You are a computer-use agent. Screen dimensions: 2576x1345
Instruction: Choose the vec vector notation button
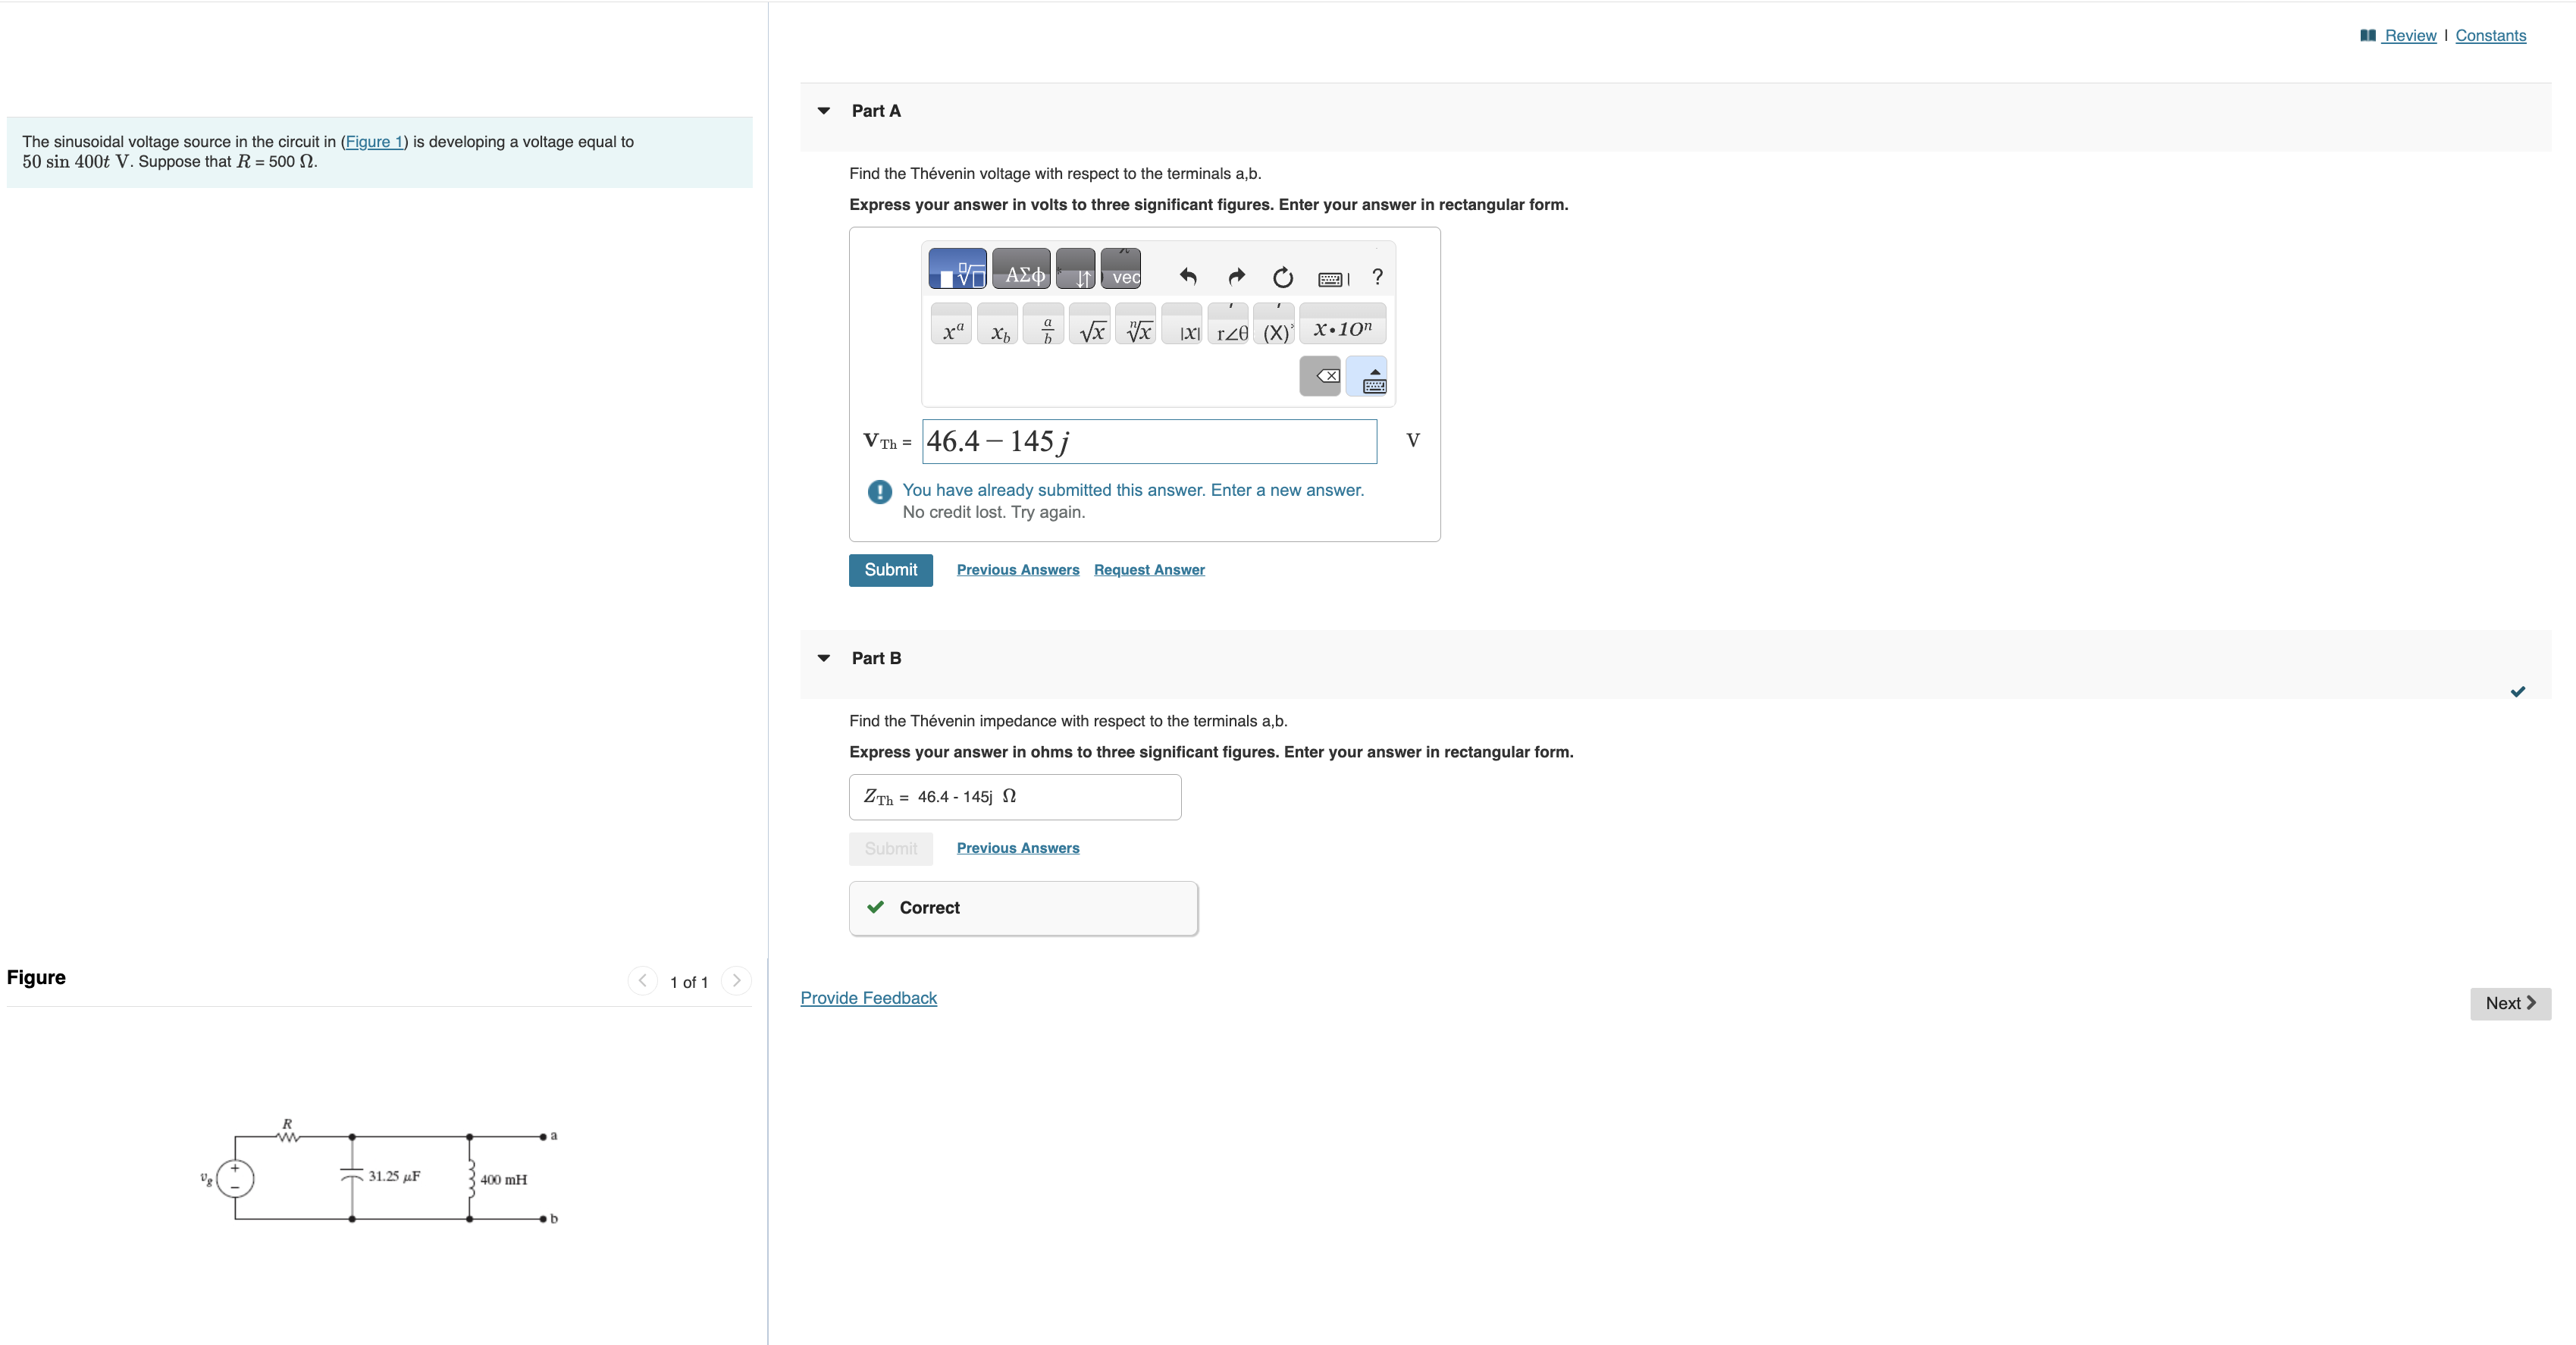[1121, 269]
